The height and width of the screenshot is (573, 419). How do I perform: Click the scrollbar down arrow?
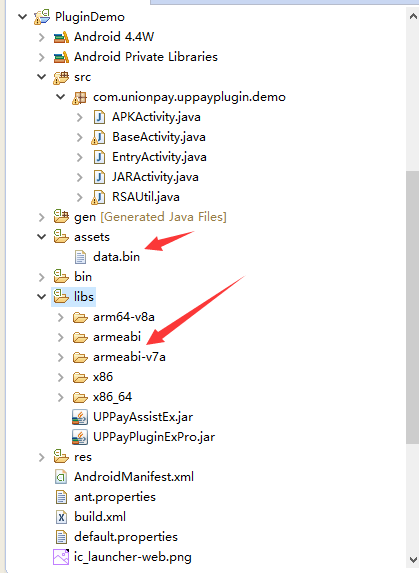413,559
